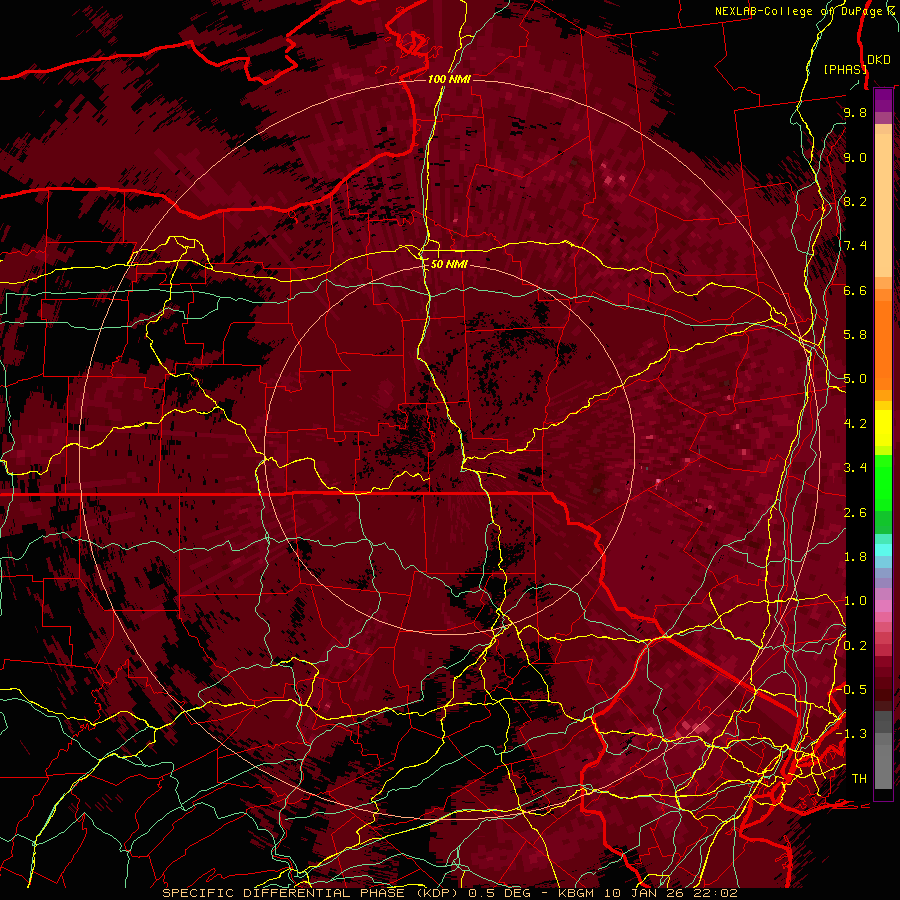This screenshot has width=900, height=900.
Task: Pick the yellow segment of the color bar
Action: pos(883,428)
